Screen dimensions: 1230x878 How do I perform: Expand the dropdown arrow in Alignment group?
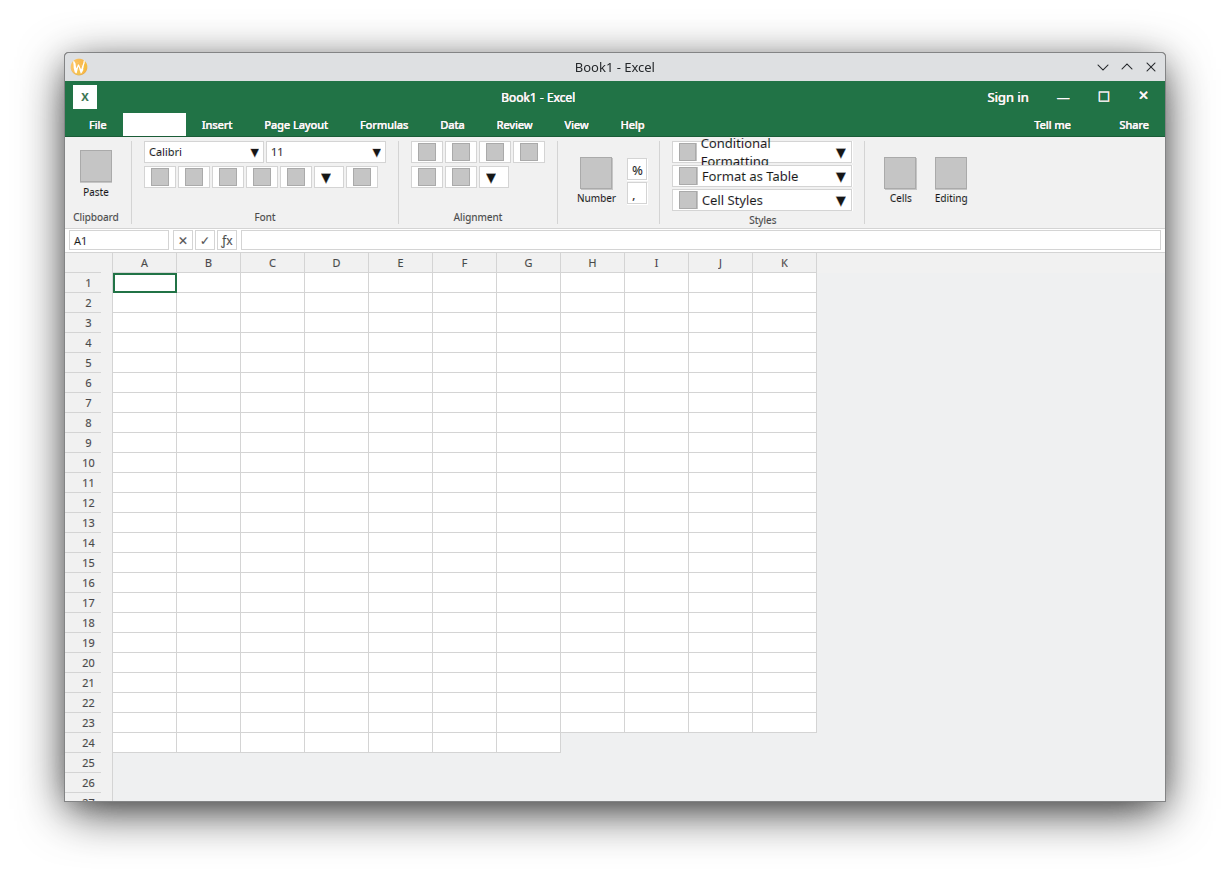(491, 178)
